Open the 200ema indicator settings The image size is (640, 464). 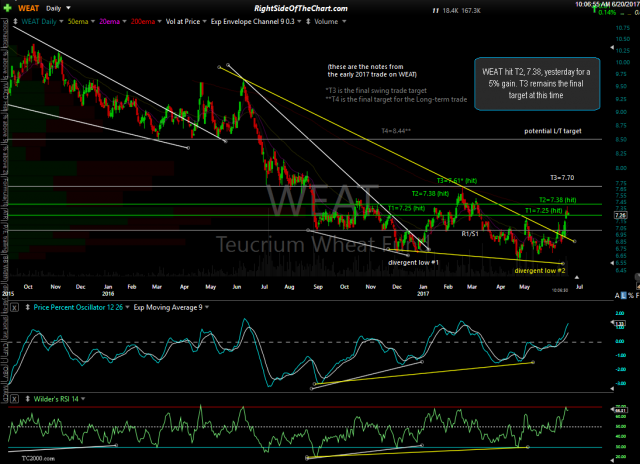click(x=143, y=22)
